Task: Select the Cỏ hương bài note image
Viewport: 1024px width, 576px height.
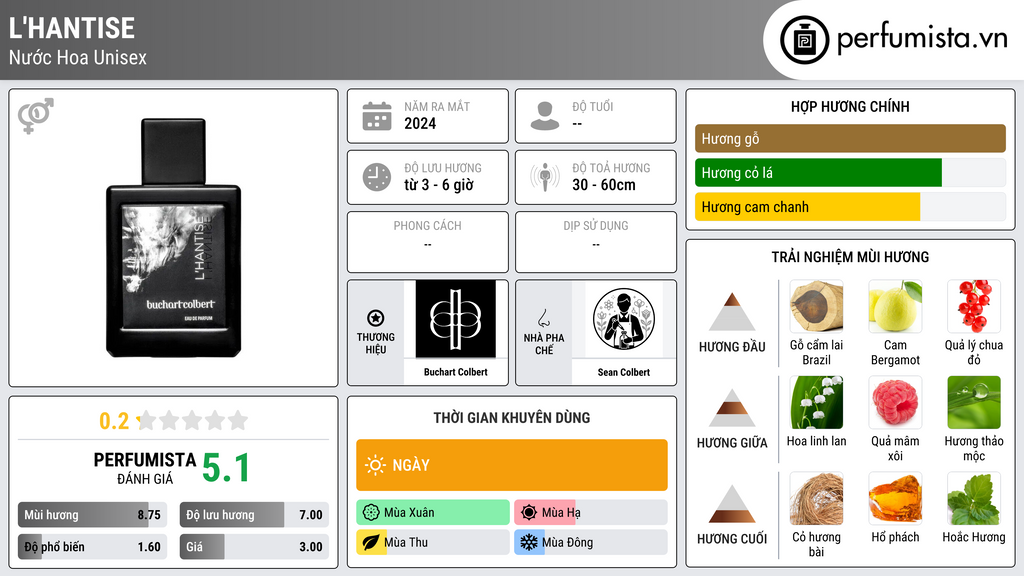Action: pyautogui.click(x=816, y=498)
